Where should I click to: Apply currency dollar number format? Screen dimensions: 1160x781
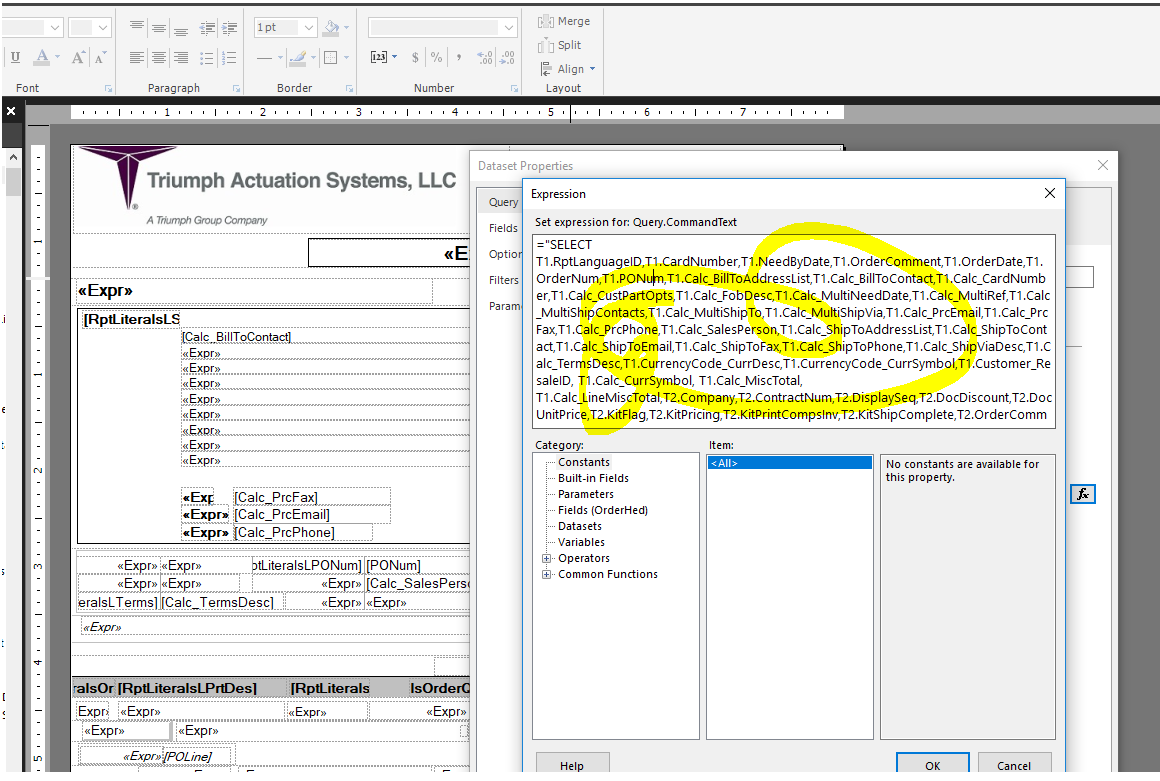click(x=415, y=57)
